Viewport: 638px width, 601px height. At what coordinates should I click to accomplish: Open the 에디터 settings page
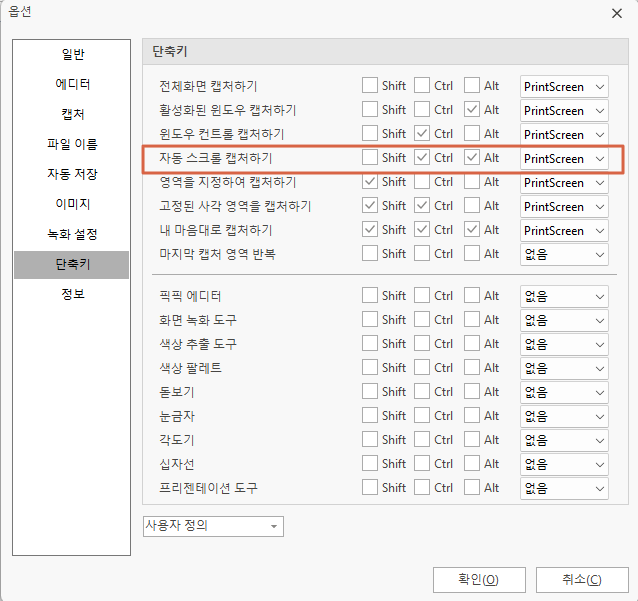pyautogui.click(x=72, y=84)
